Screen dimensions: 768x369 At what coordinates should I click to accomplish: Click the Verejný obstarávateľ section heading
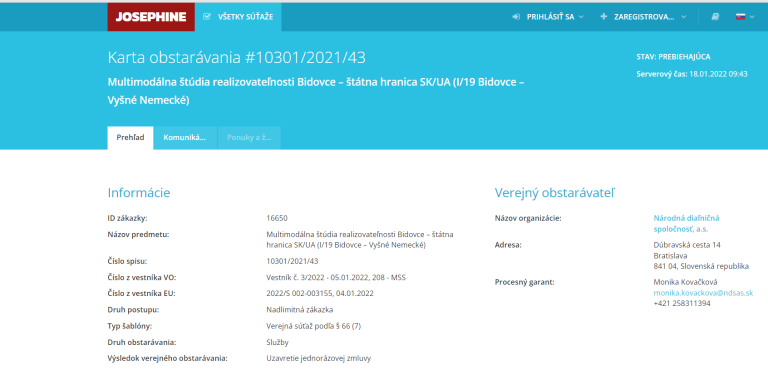pos(554,193)
